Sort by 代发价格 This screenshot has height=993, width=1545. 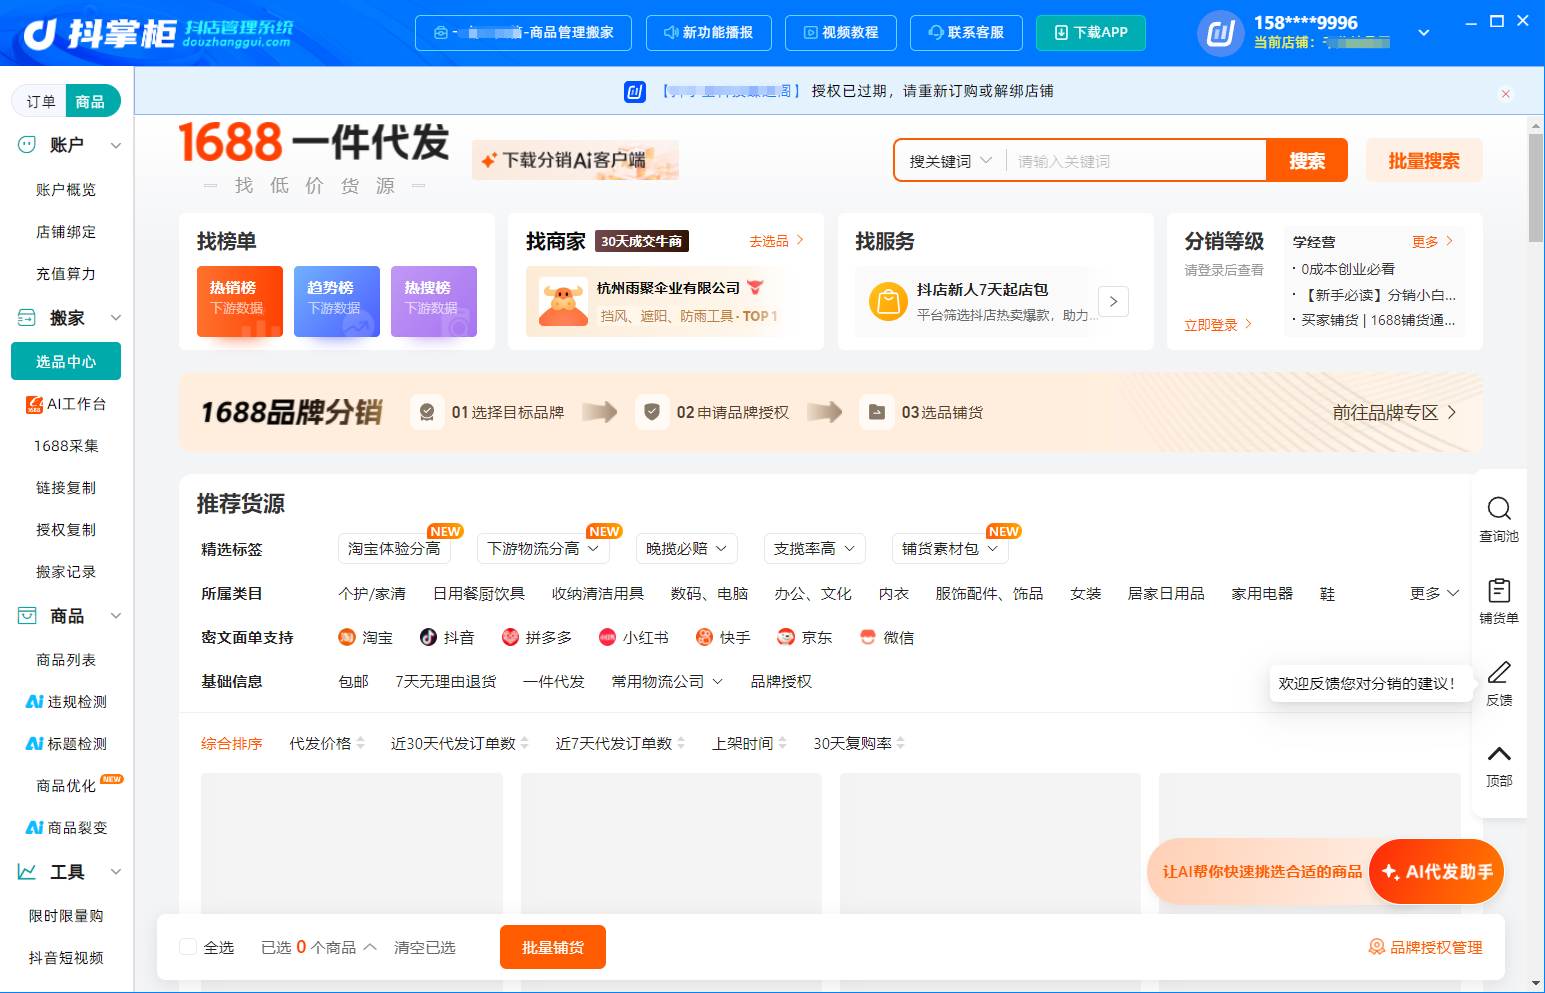(327, 743)
